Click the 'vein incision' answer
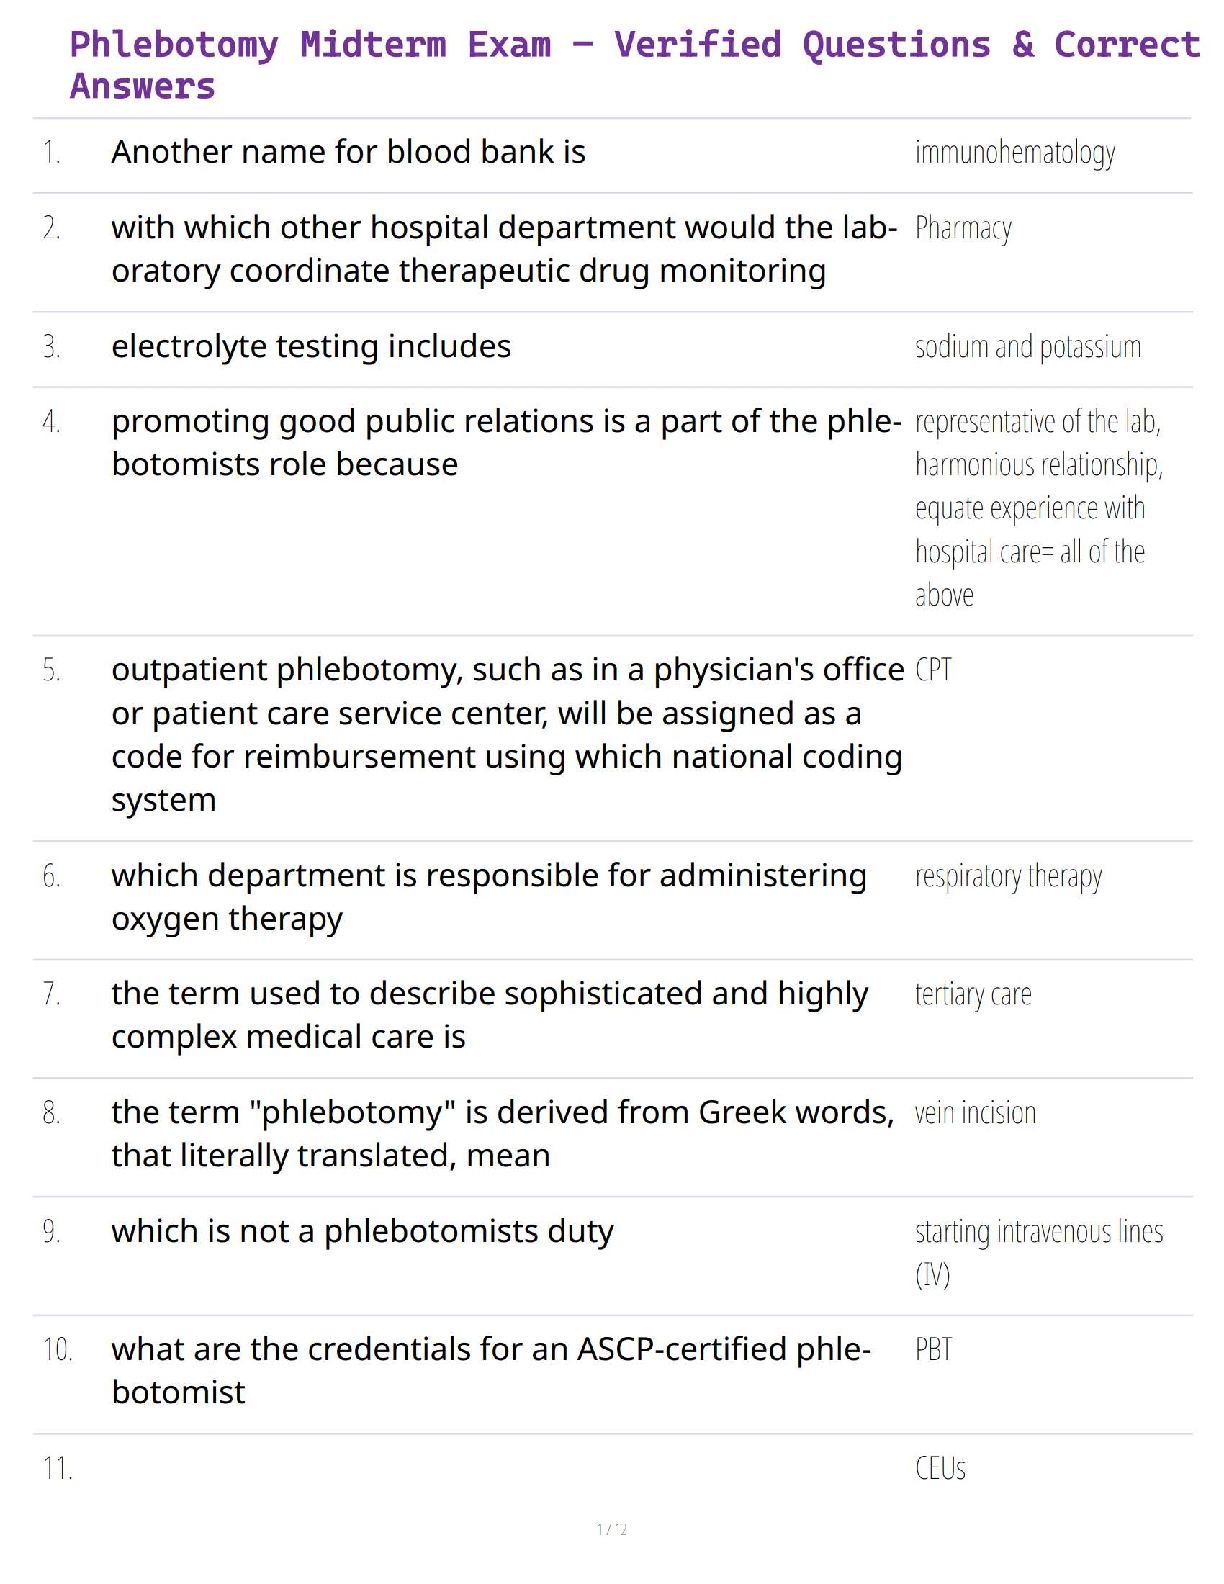 975,1113
